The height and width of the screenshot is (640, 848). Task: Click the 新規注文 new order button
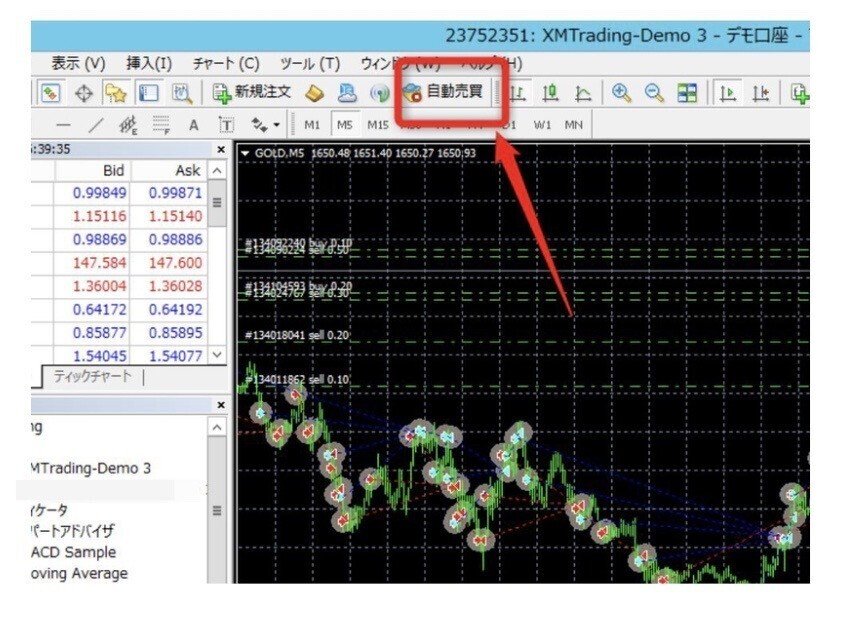point(253,93)
